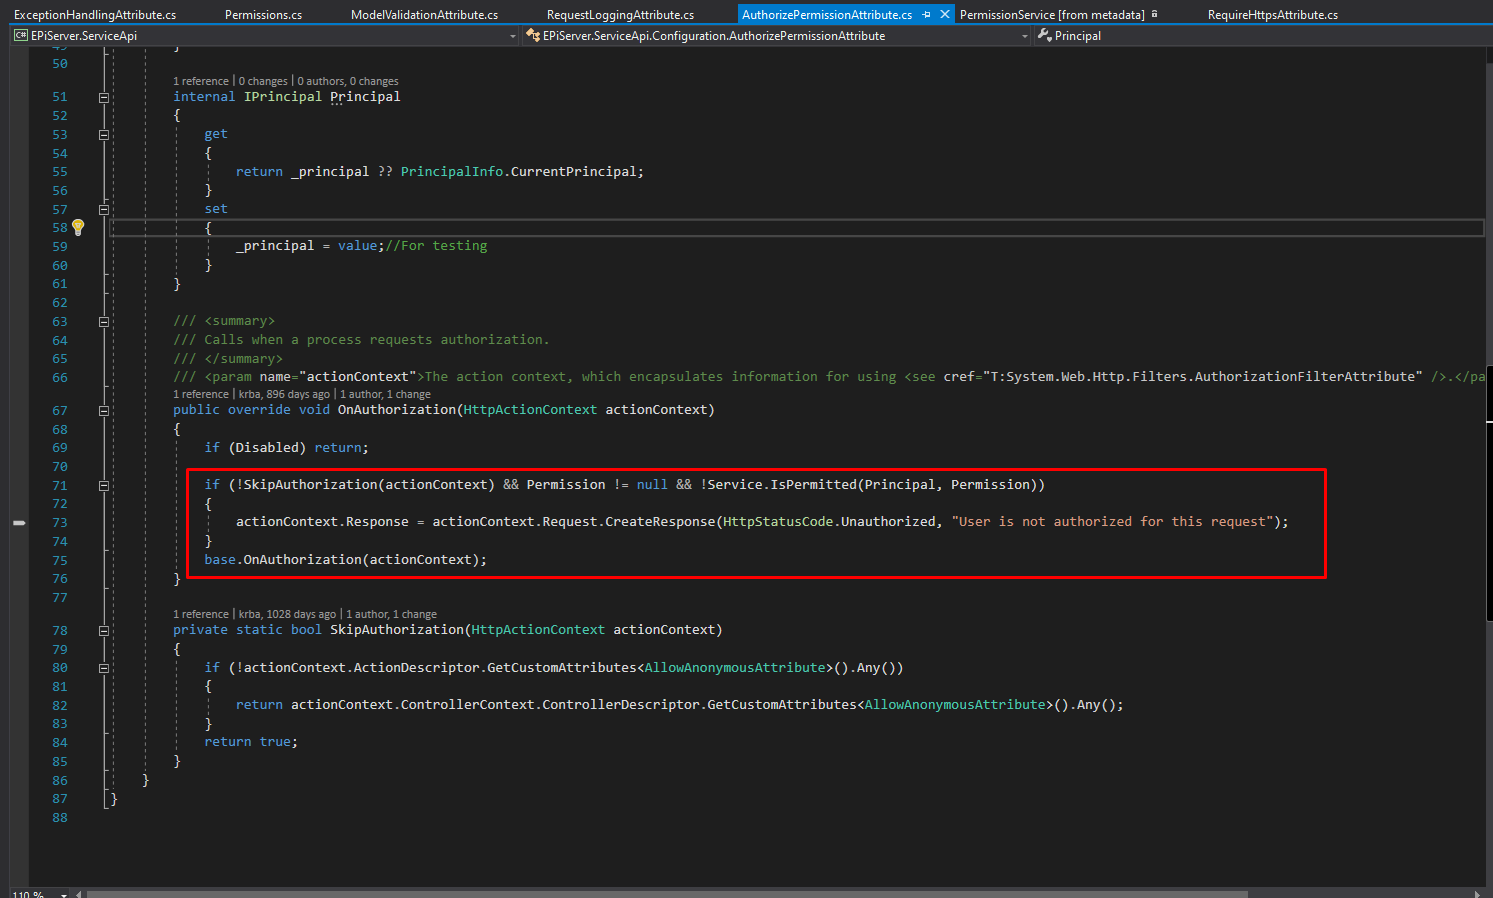Click "krba, 1028 days ago" CodeLens link
1493x898 pixels.
[287, 614]
